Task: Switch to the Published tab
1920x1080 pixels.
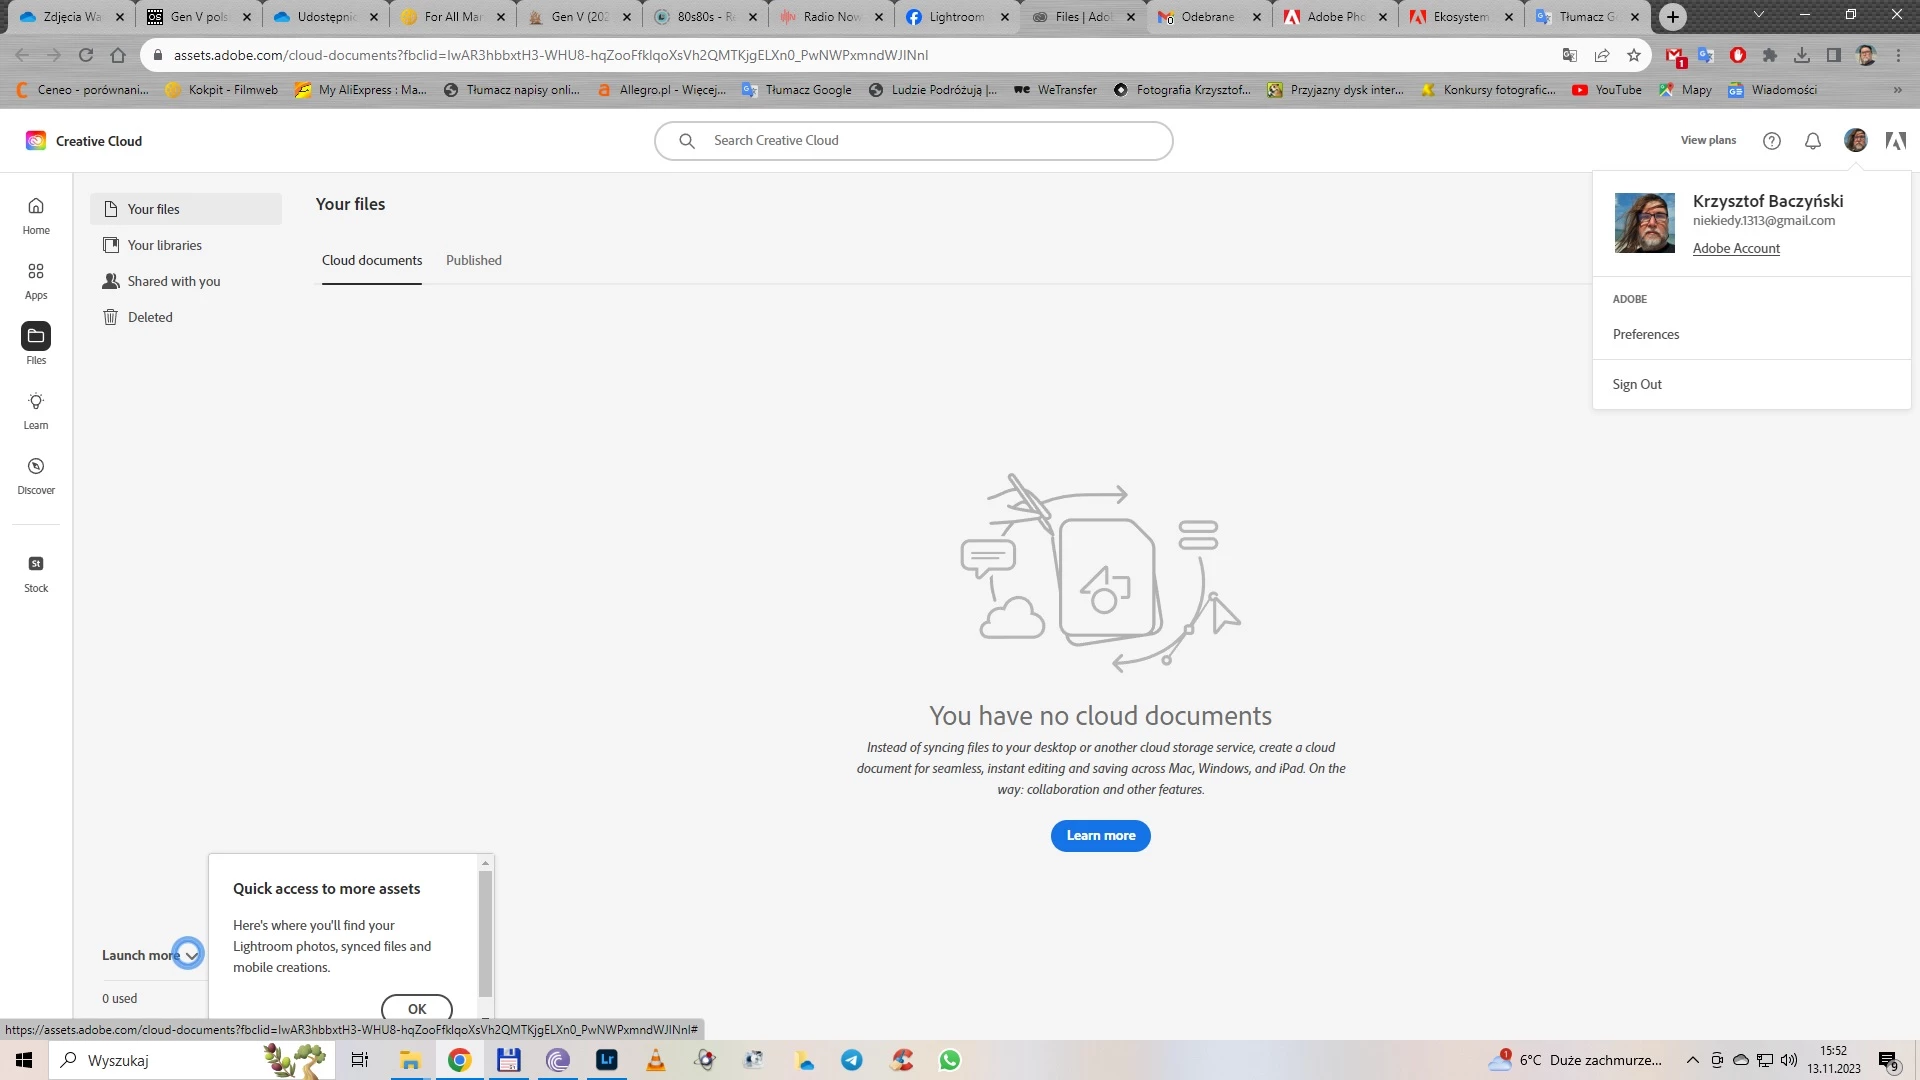Action: click(474, 260)
